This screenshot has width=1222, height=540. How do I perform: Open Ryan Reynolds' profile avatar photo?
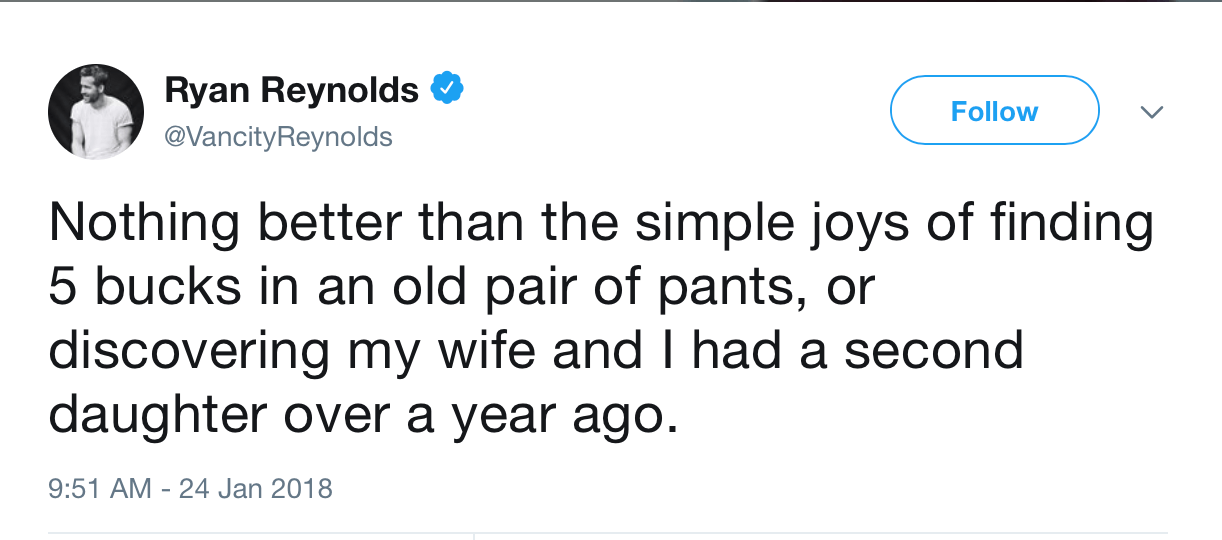(96, 112)
